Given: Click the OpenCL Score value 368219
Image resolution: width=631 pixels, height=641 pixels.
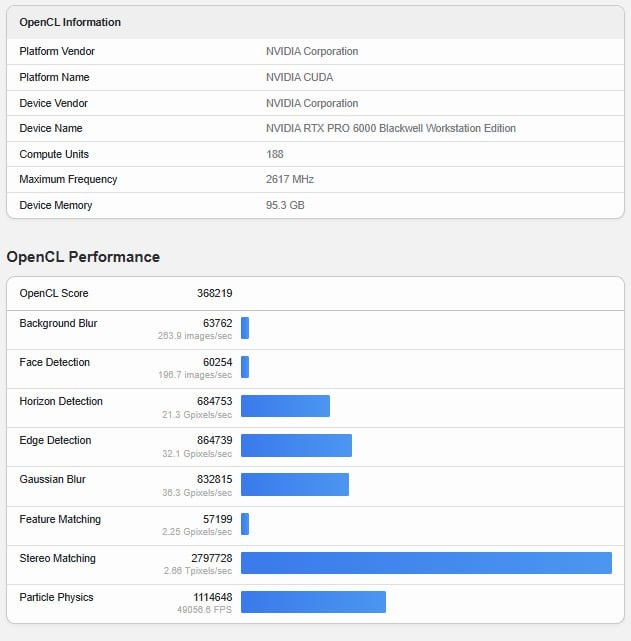Looking at the screenshot, I should [214, 293].
